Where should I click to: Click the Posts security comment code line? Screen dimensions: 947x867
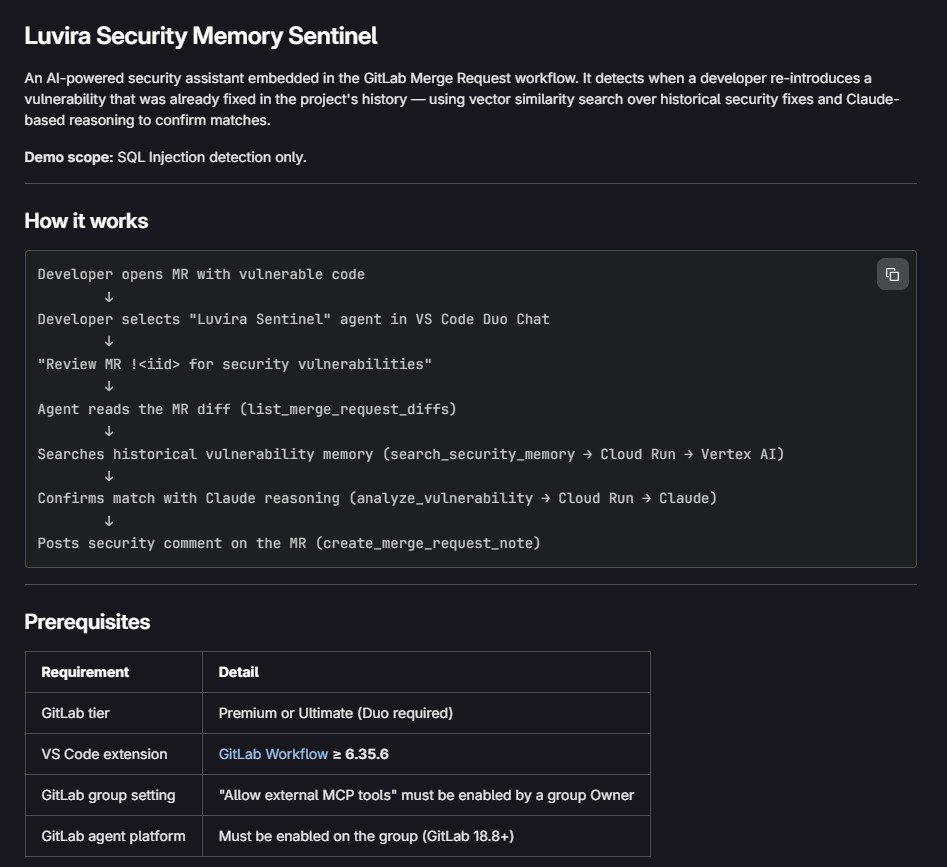(289, 543)
